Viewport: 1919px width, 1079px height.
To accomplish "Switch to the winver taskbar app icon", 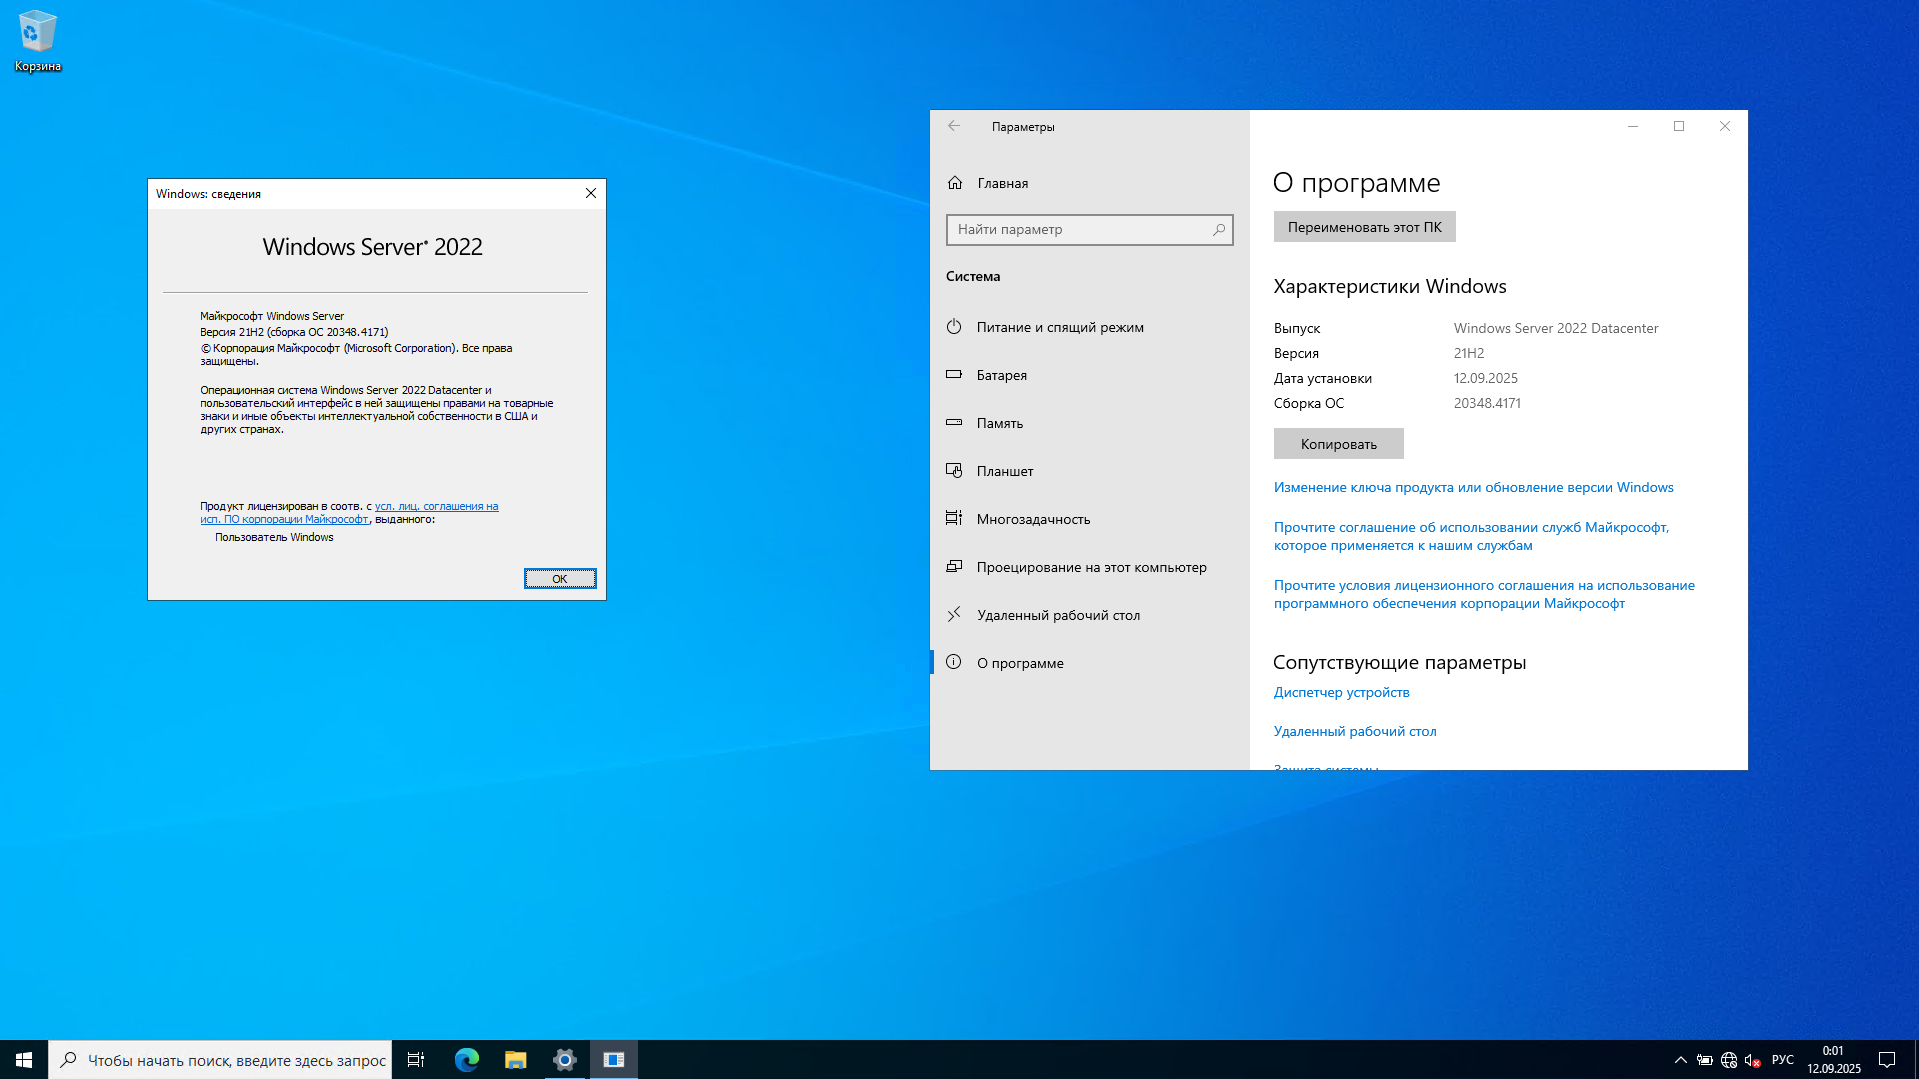I will [x=614, y=1060].
